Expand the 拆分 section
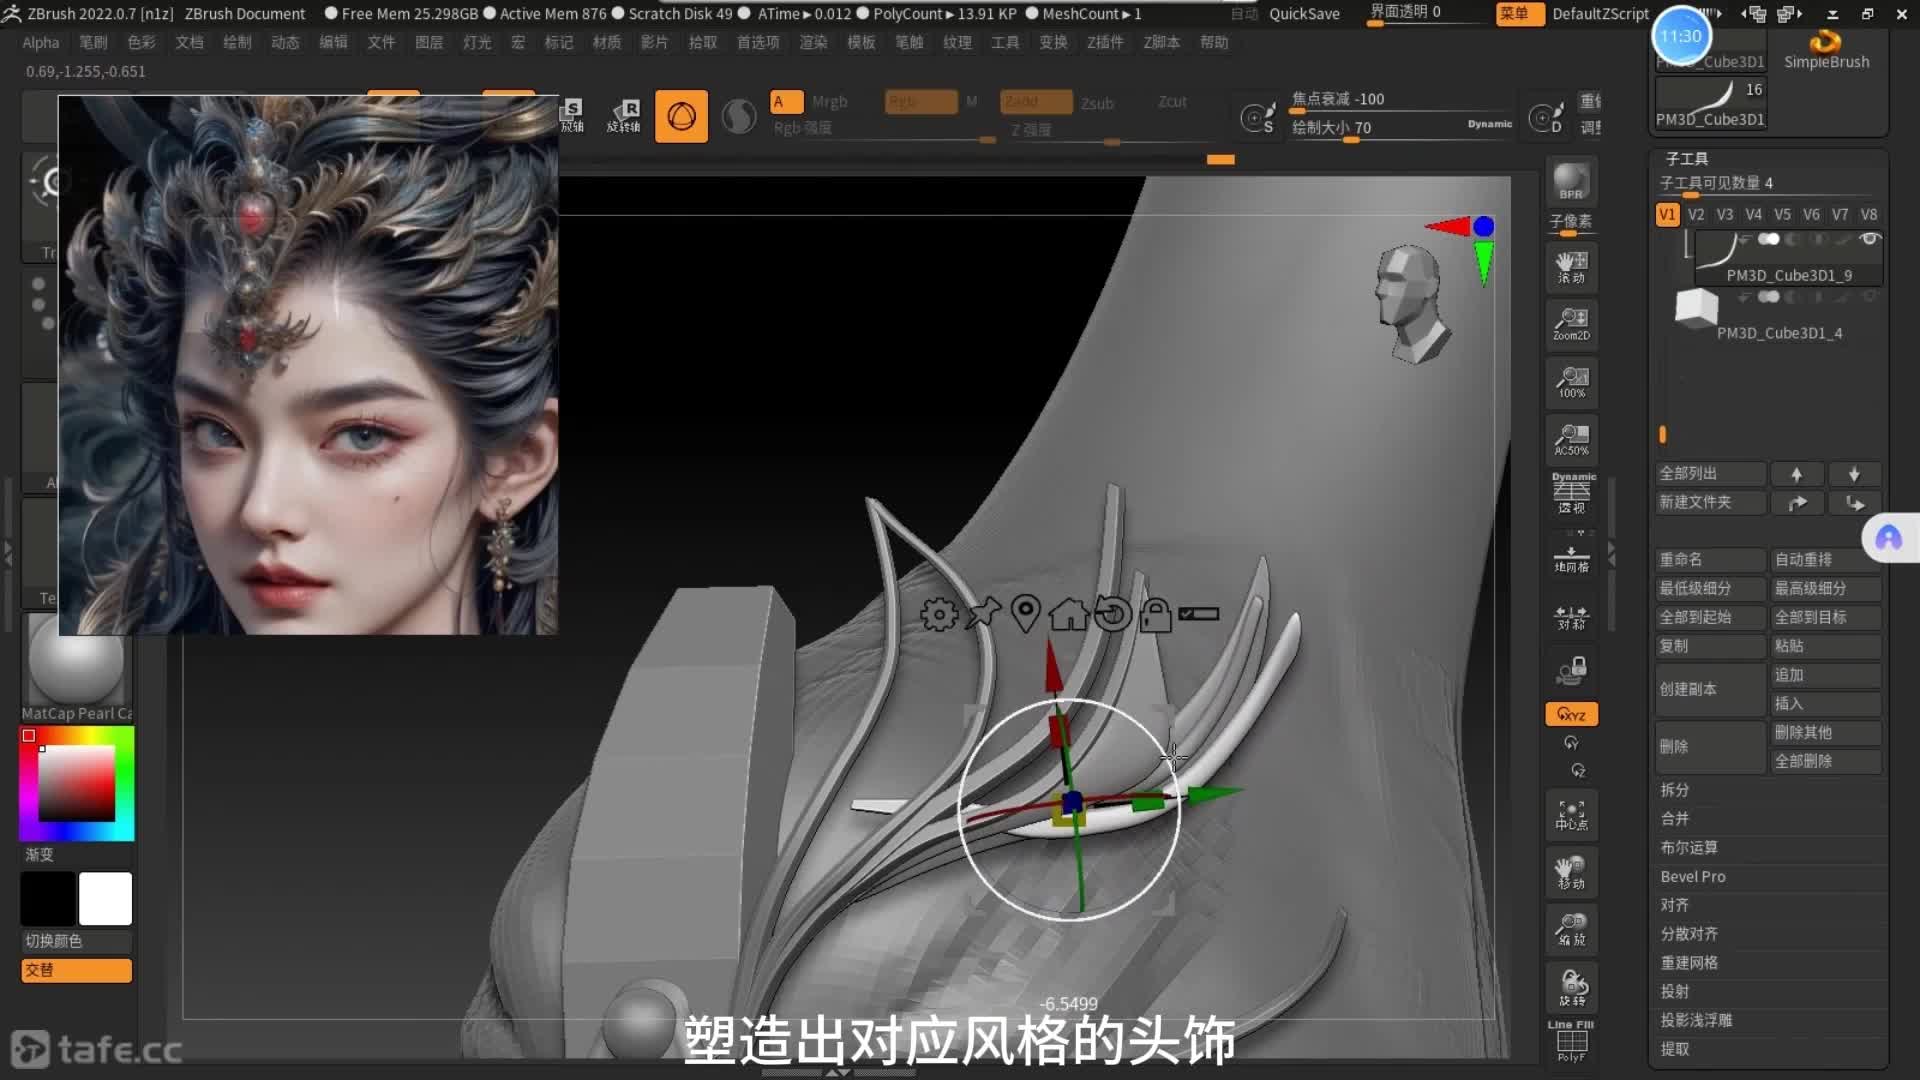Screen dimensions: 1920x1080 click(1675, 789)
